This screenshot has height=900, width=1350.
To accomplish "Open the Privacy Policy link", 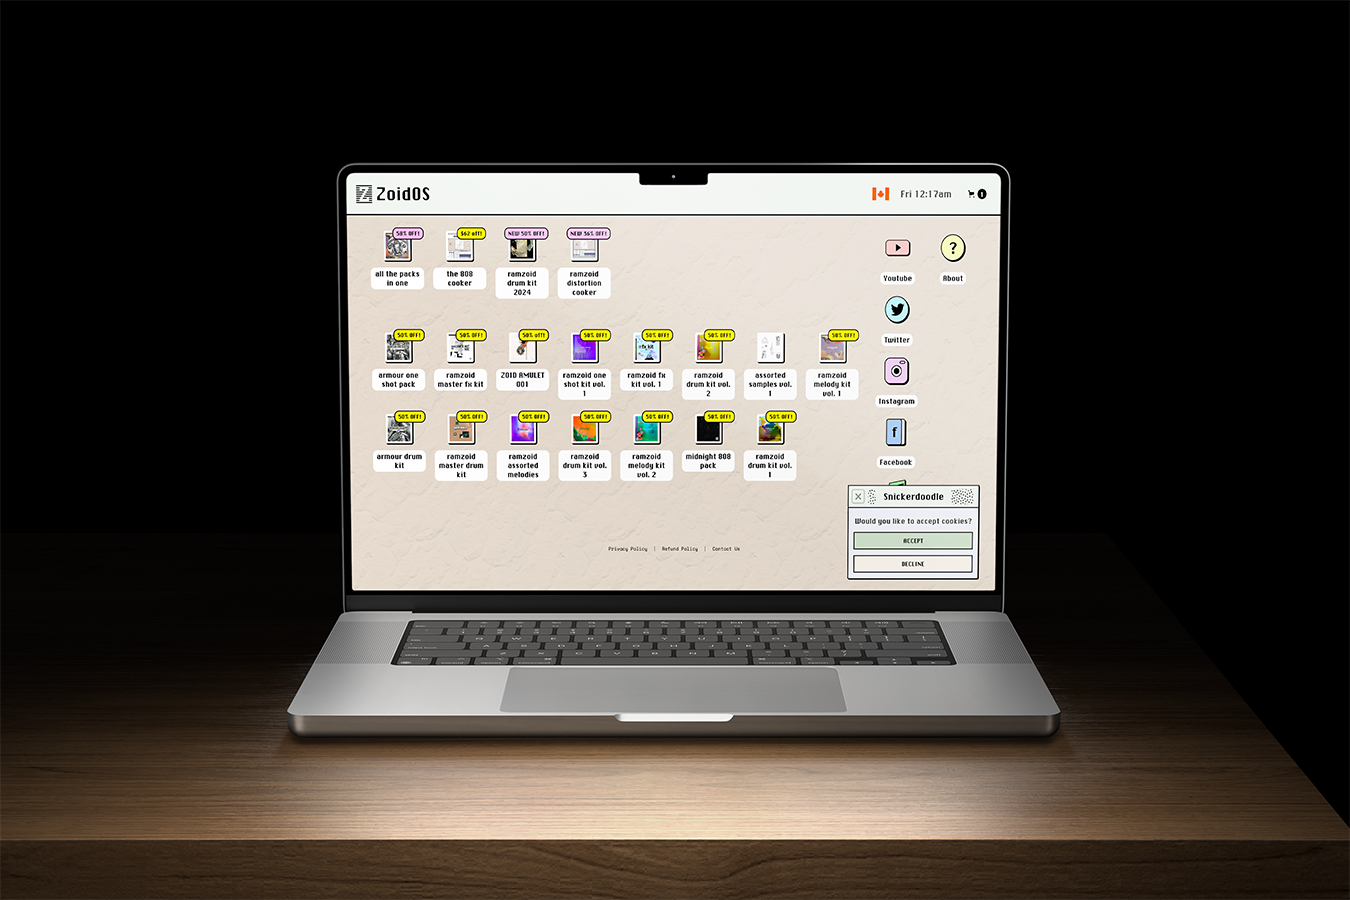I will click(628, 549).
